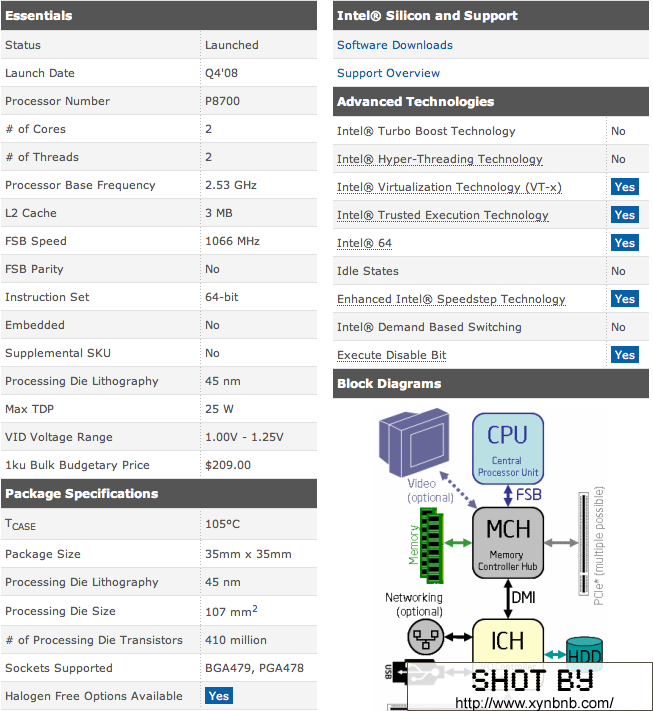This screenshot has height=711, width=653.
Task: Click the Intel Silicon and Support header
Action: [x=491, y=15]
